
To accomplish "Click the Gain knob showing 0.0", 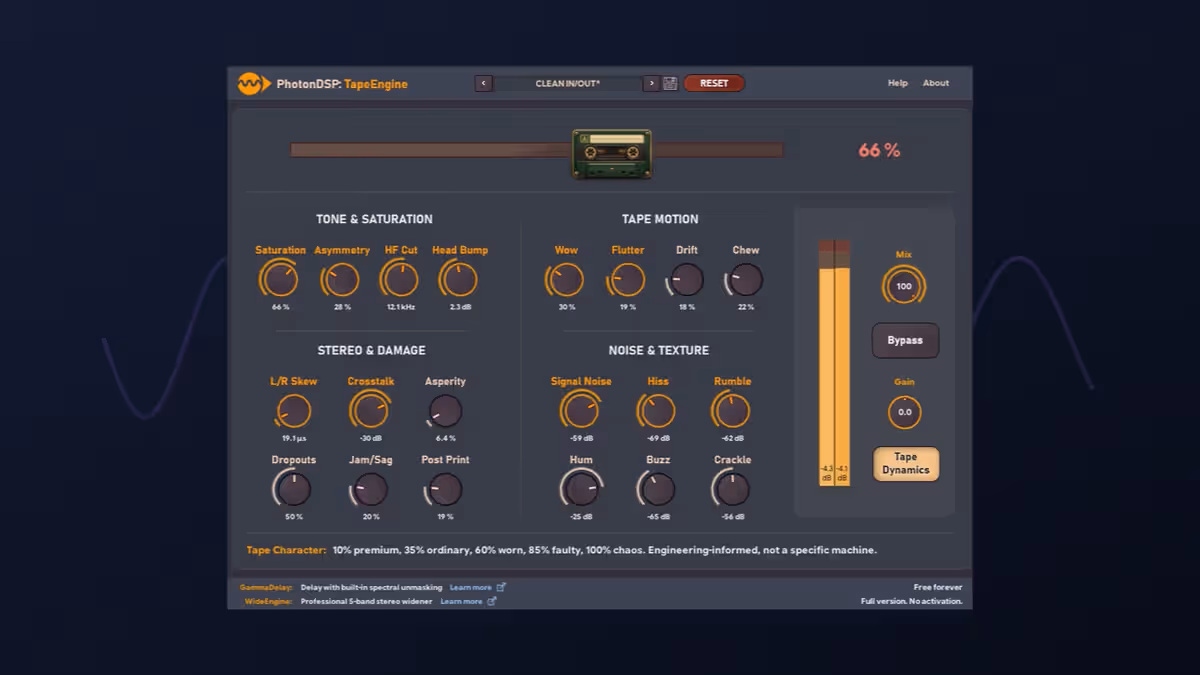I will tap(905, 412).
